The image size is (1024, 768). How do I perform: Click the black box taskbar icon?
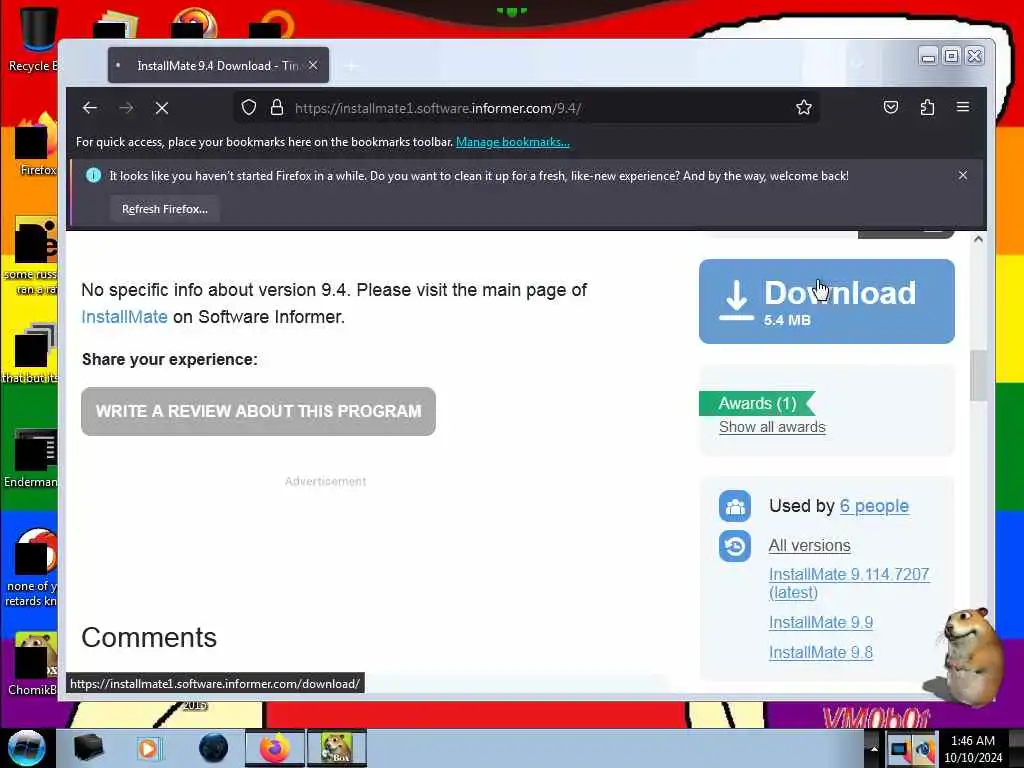click(x=88, y=748)
